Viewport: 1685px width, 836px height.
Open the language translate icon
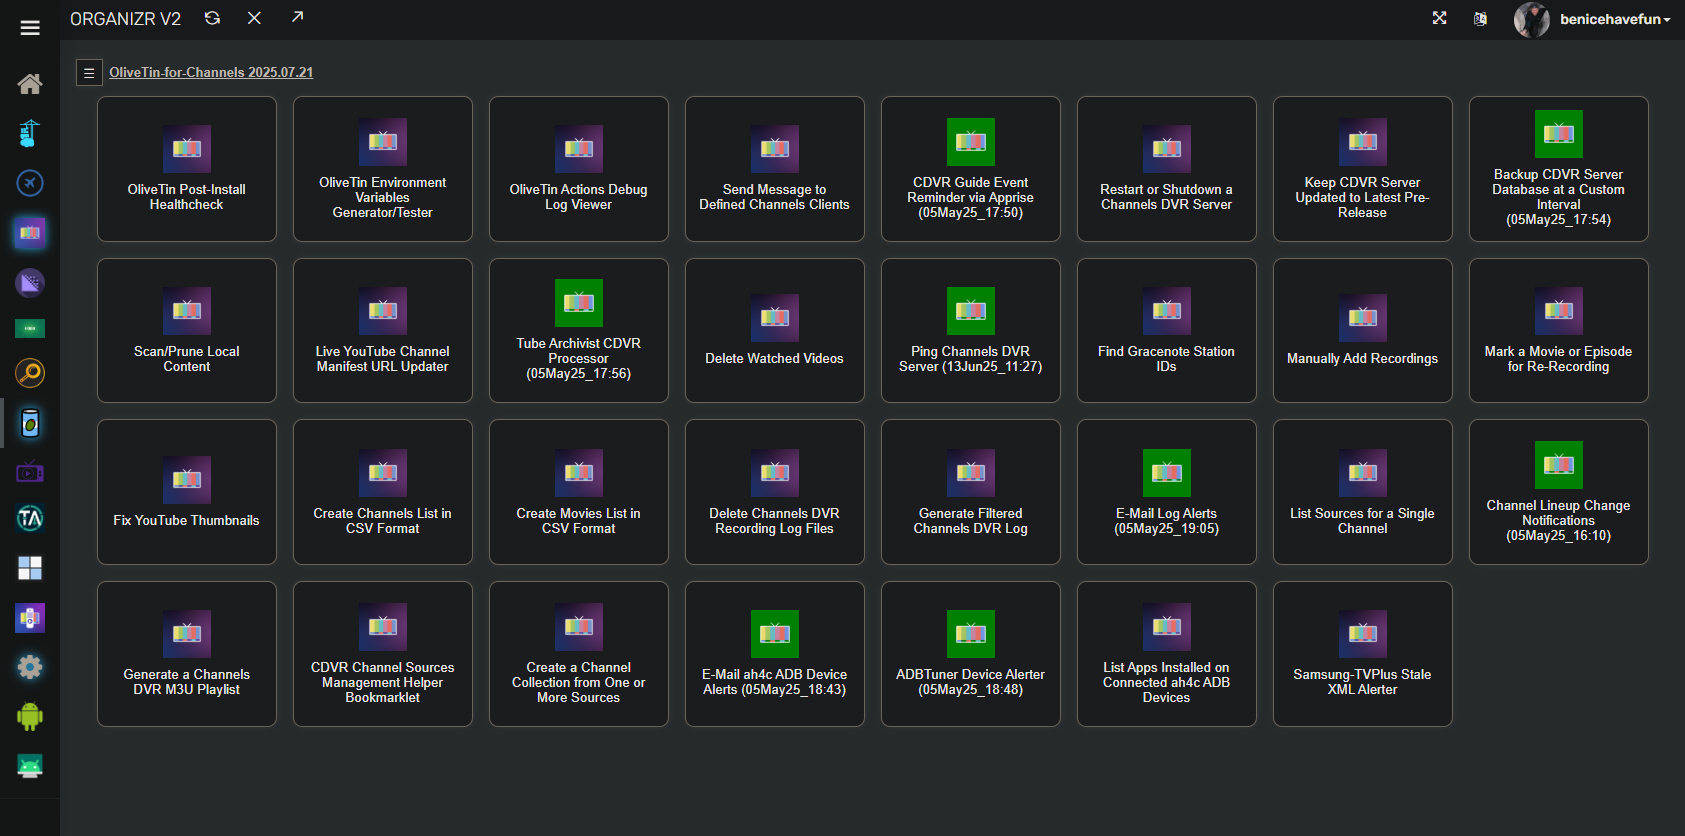pos(1480,19)
